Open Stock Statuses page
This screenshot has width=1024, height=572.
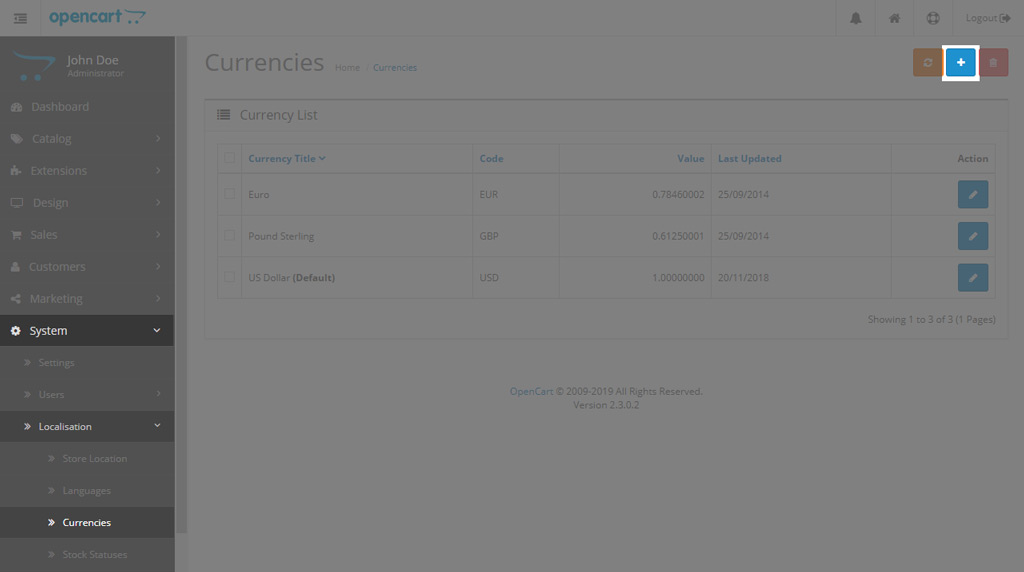coord(87,554)
